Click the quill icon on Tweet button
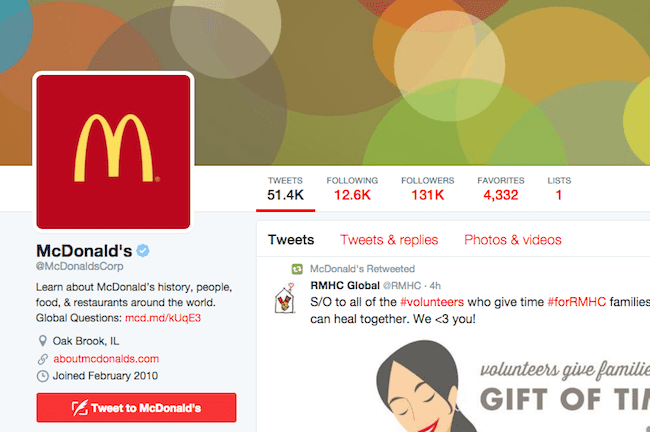Image resolution: width=650 pixels, height=432 pixels. tap(80, 408)
